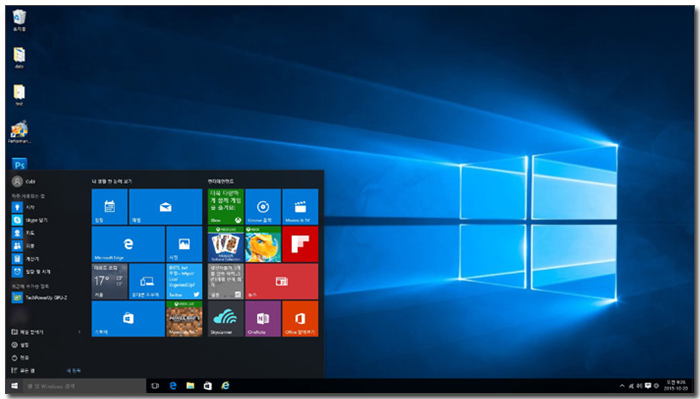700x399 pixels.
Task: Open the Action Center notifications icon
Action: 648,386
